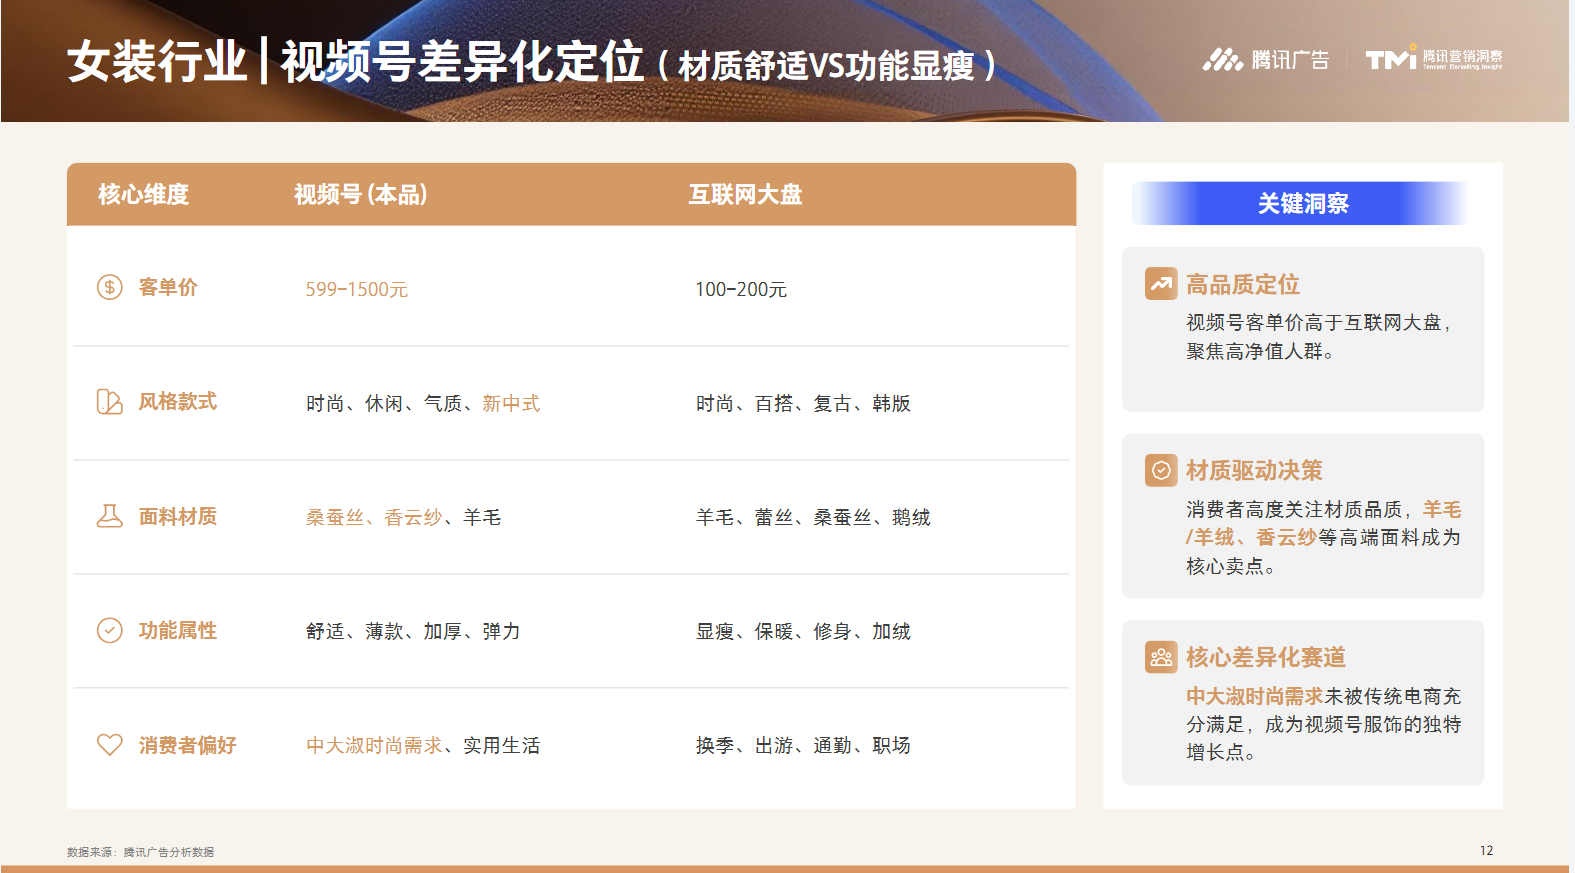The width and height of the screenshot is (1575, 873).
Task: Click the page number 12
Action: 1486,851
